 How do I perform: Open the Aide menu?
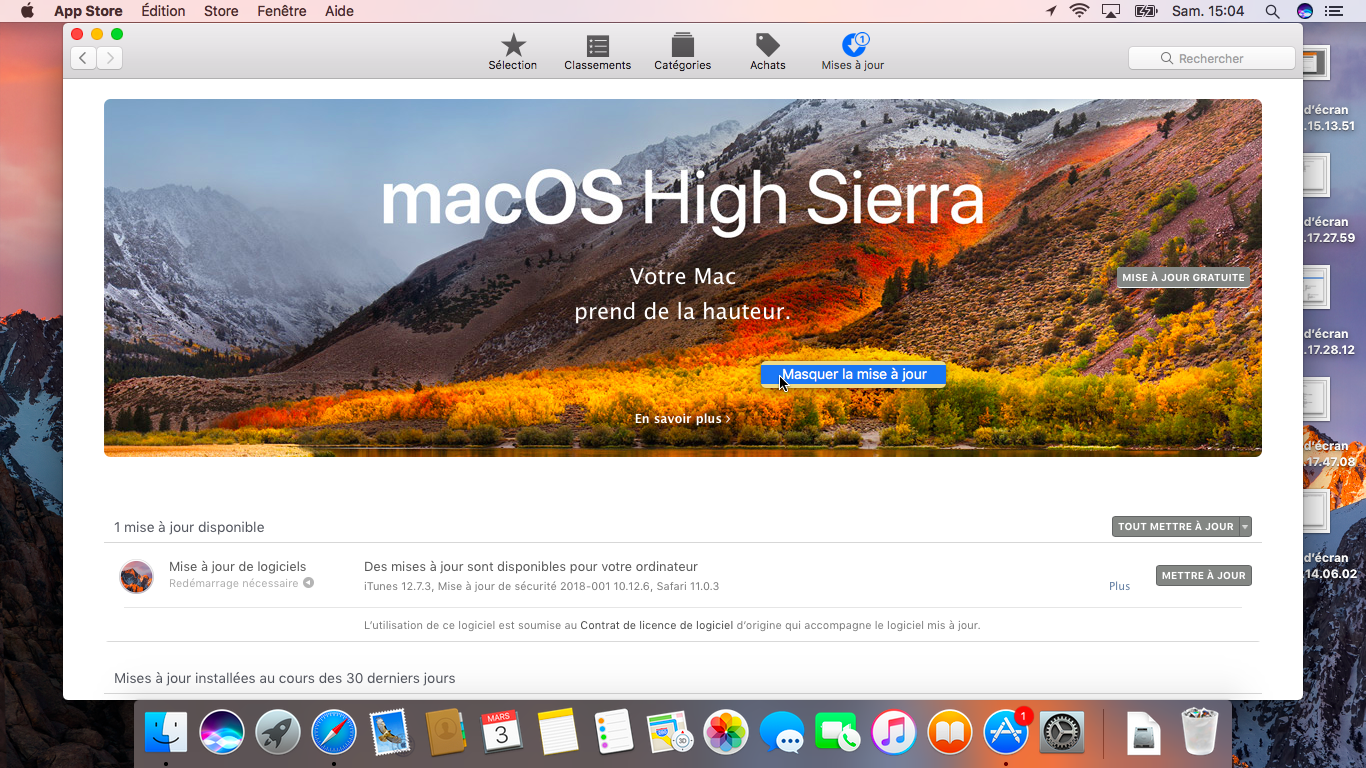pyautogui.click(x=340, y=11)
